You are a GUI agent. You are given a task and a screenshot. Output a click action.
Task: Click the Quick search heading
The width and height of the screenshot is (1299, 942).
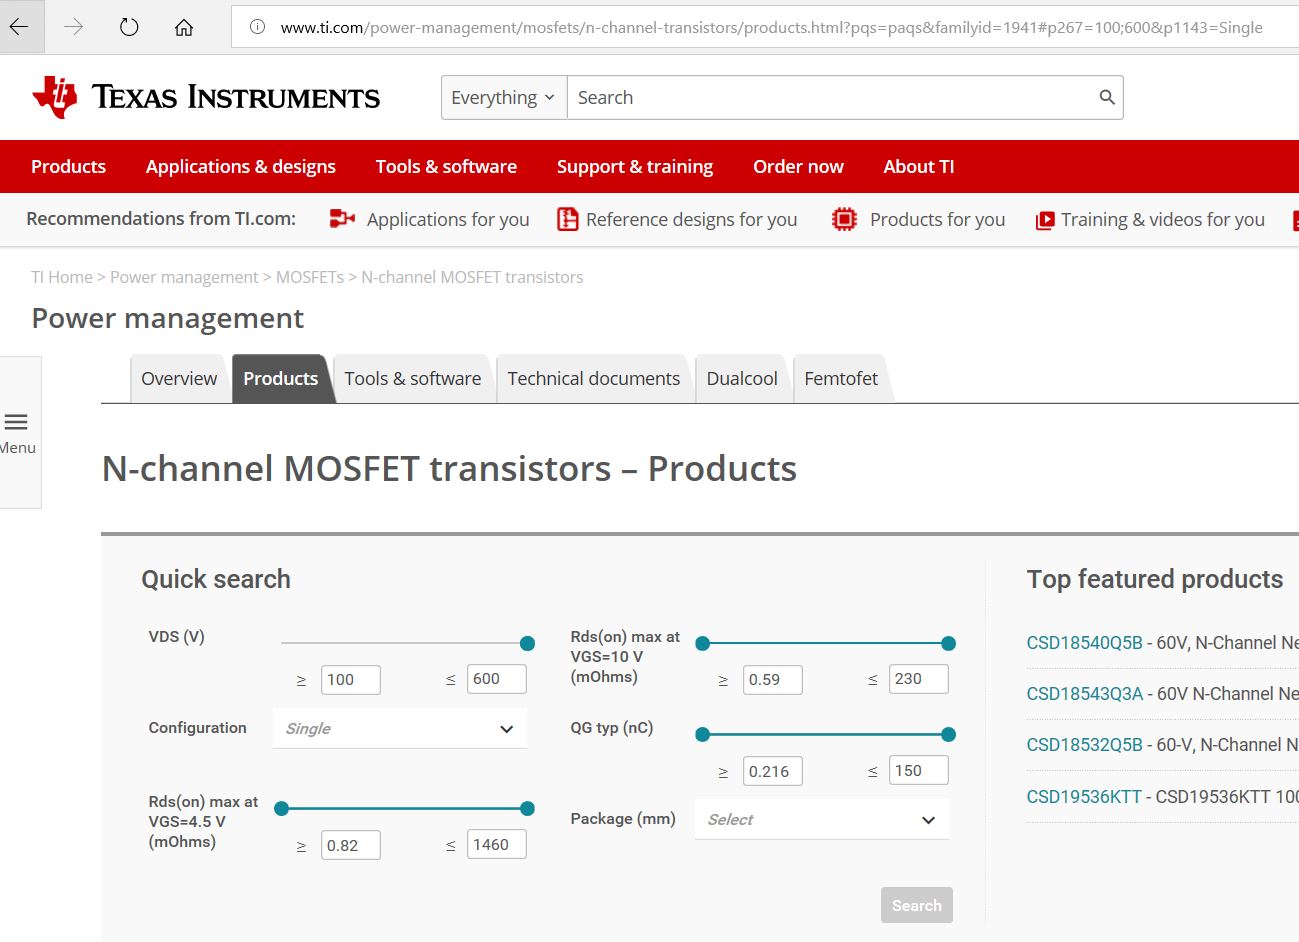click(216, 579)
